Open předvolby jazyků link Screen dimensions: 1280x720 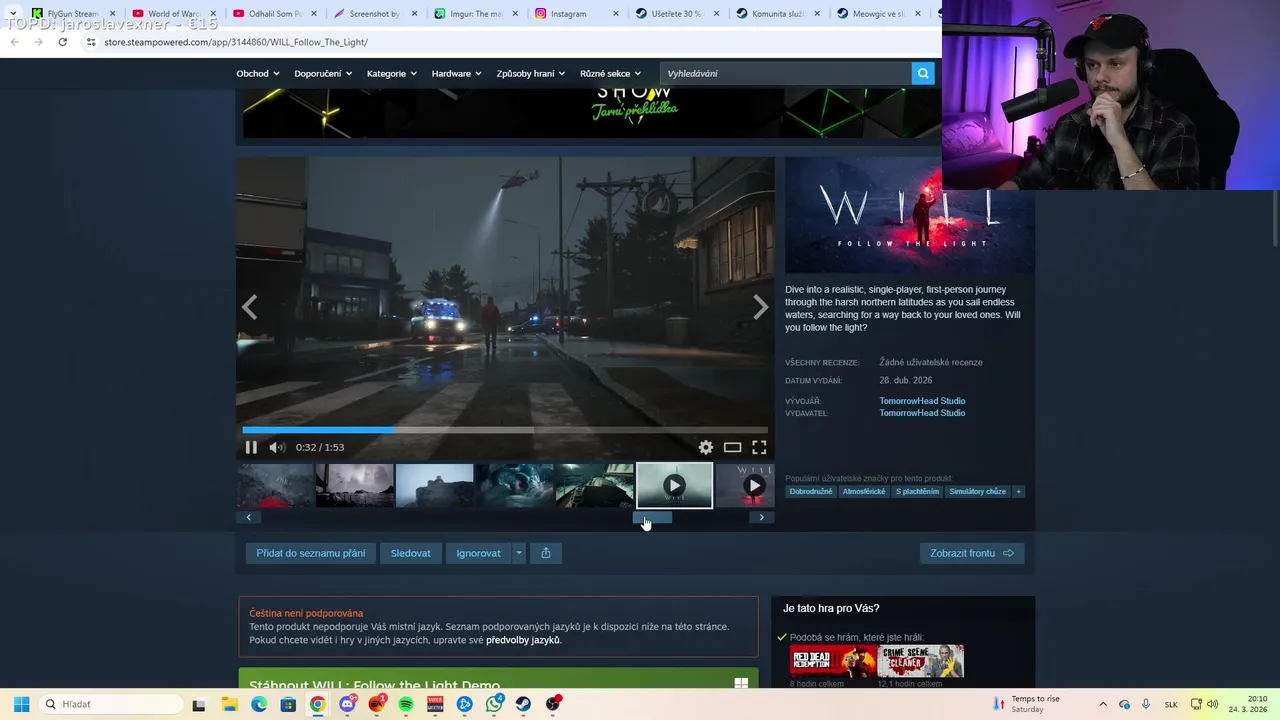tap(523, 640)
